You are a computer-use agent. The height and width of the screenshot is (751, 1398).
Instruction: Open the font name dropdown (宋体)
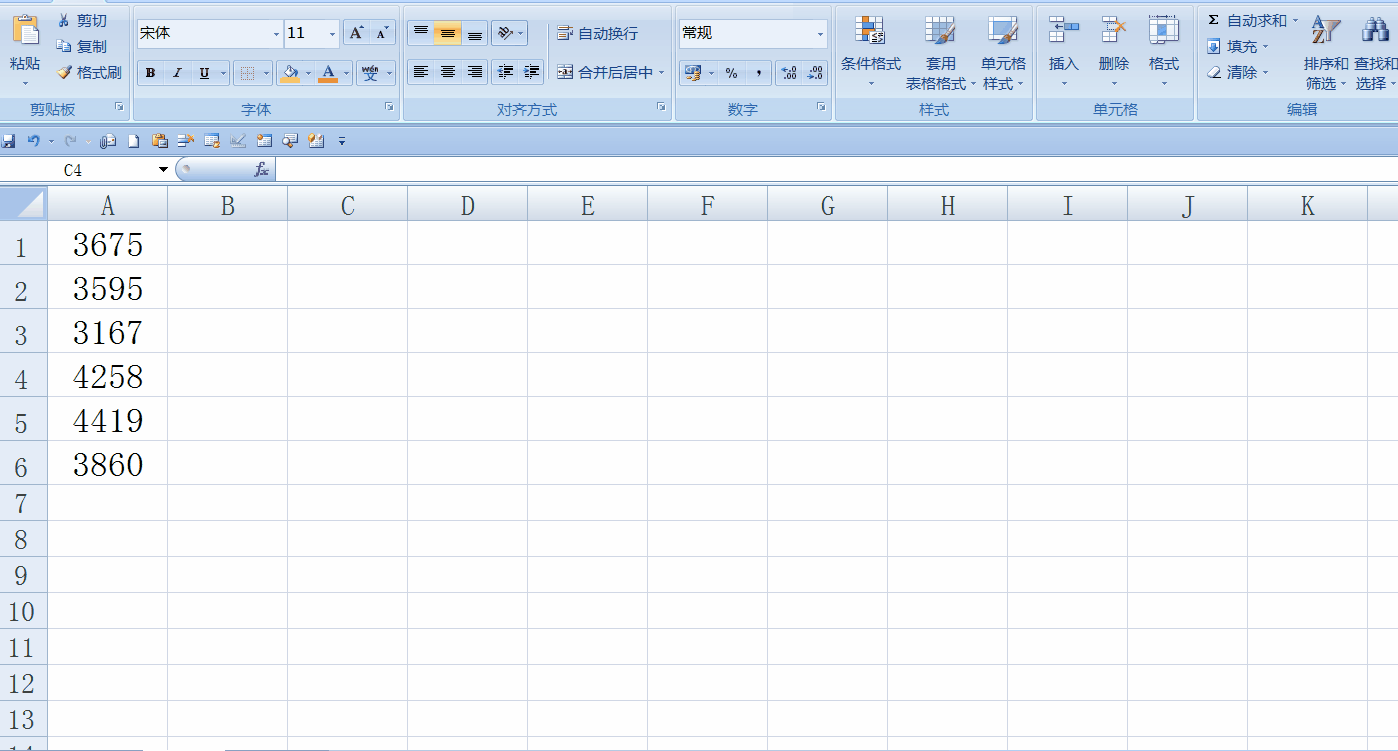[x=276, y=34]
